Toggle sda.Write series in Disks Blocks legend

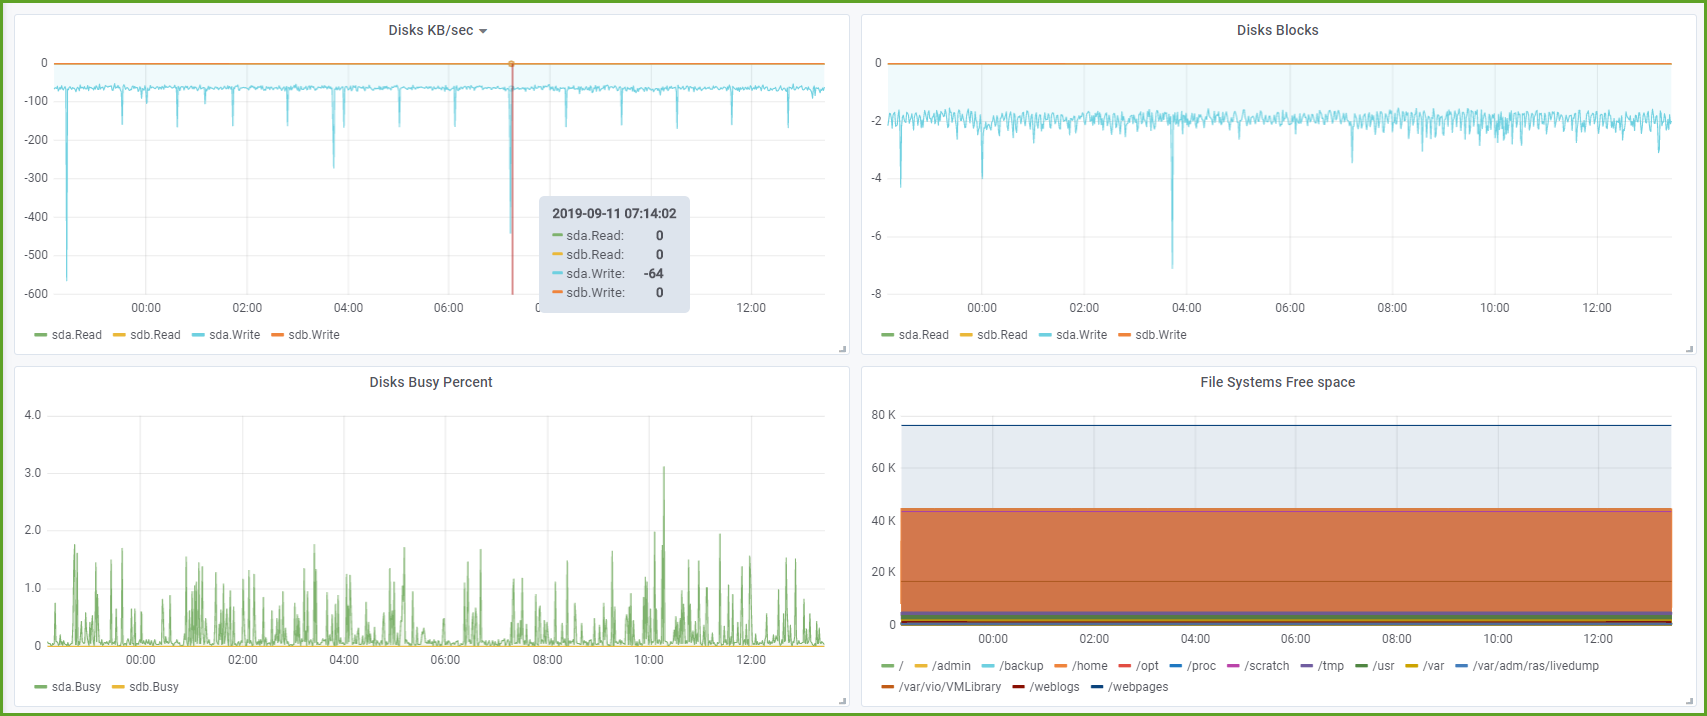click(x=1073, y=335)
